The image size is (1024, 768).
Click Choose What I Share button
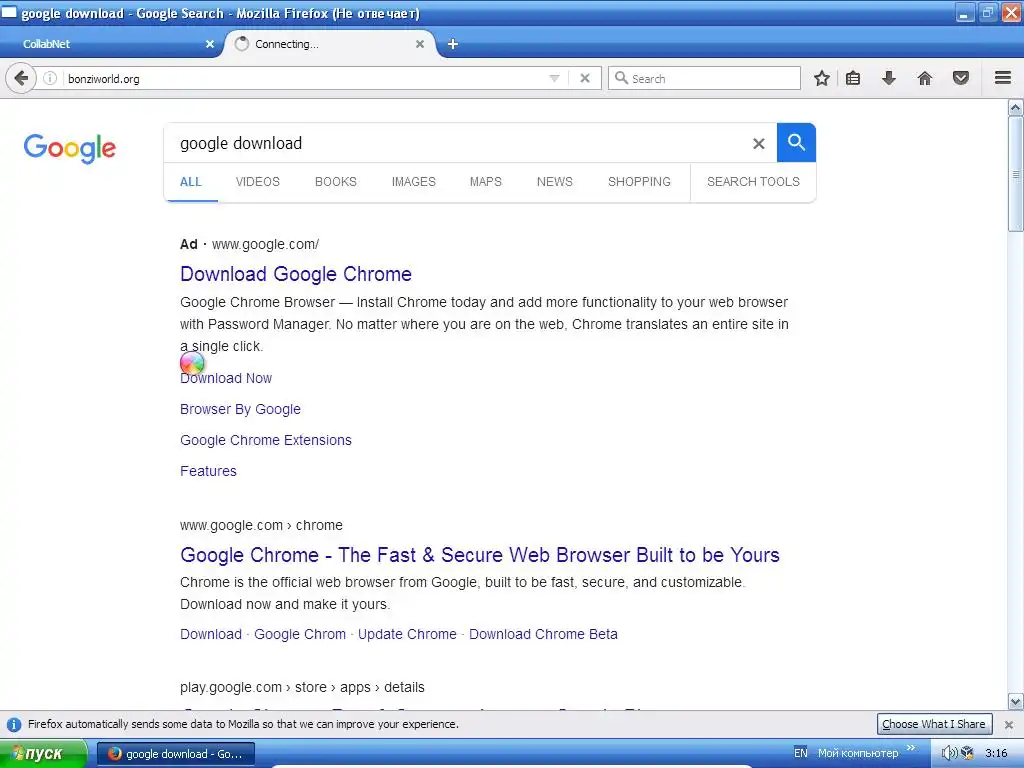tap(934, 724)
